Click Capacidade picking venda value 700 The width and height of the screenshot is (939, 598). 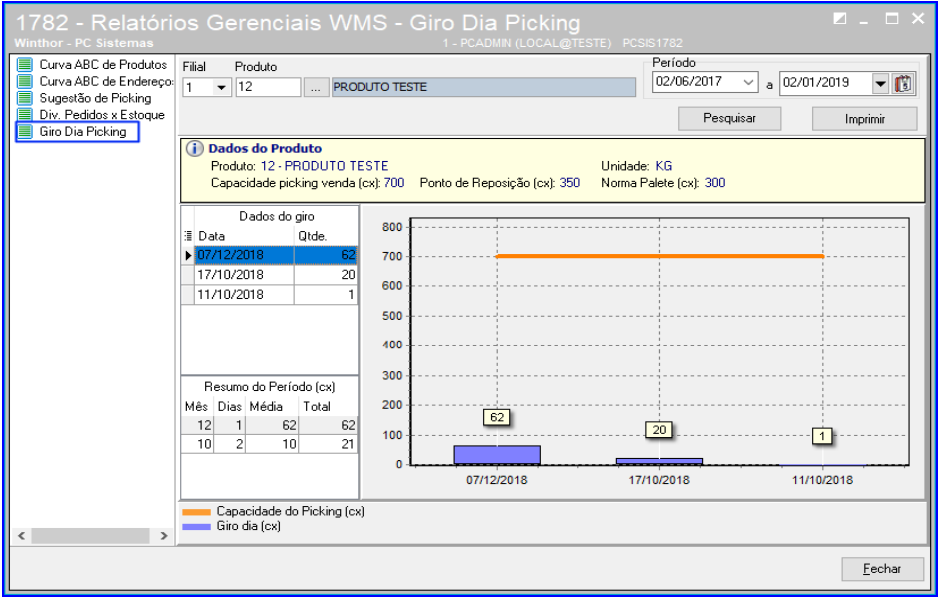394,183
